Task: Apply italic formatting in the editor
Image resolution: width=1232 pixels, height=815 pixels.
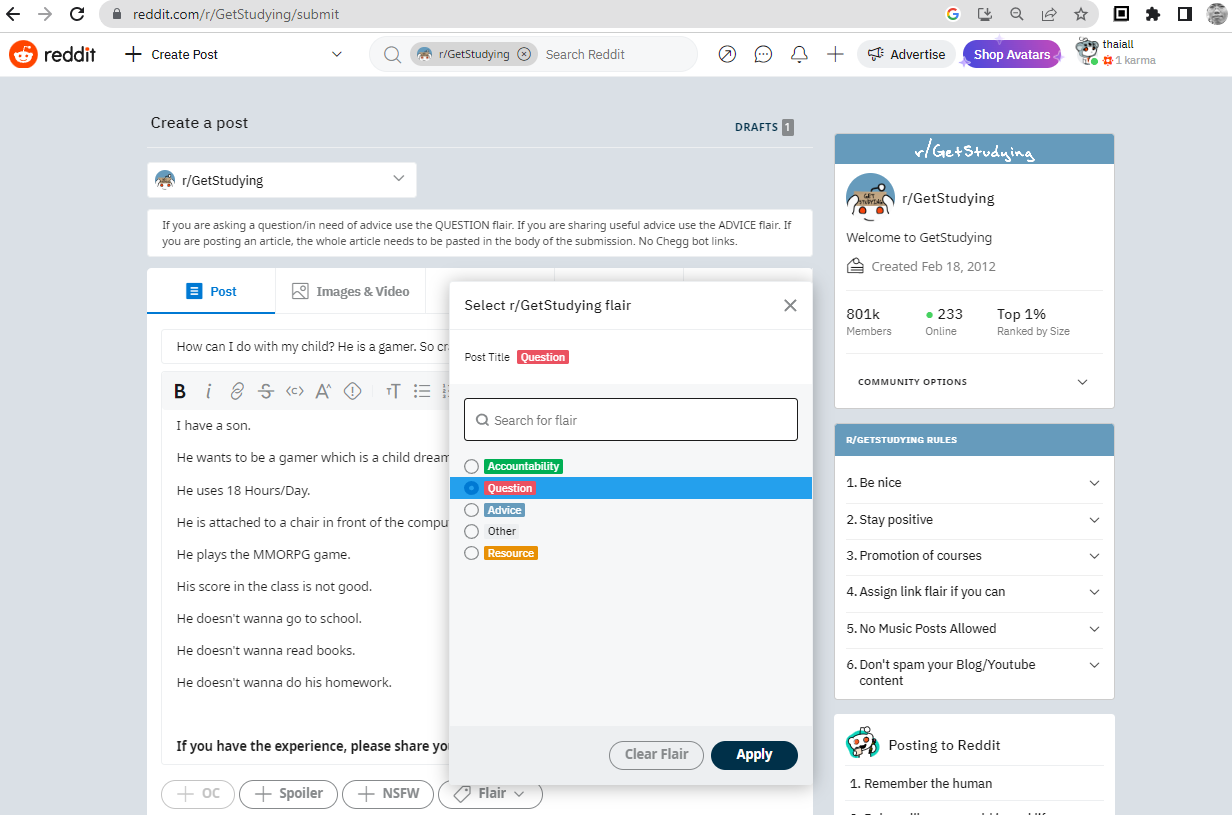Action: pyautogui.click(x=208, y=391)
